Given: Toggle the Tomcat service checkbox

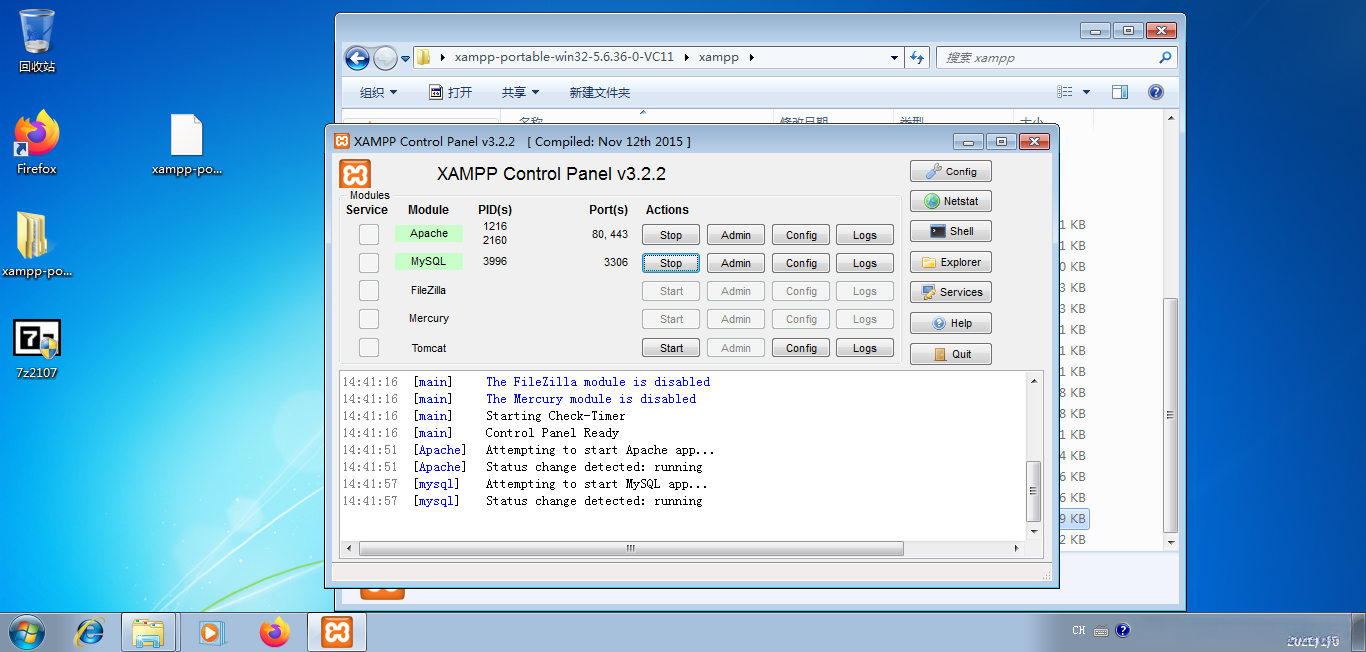Looking at the screenshot, I should (x=369, y=347).
